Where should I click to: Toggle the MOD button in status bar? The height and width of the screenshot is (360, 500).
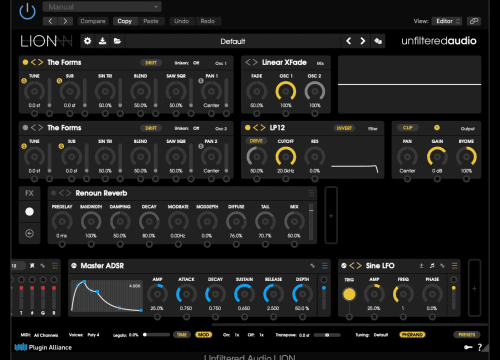pyautogui.click(x=204, y=335)
